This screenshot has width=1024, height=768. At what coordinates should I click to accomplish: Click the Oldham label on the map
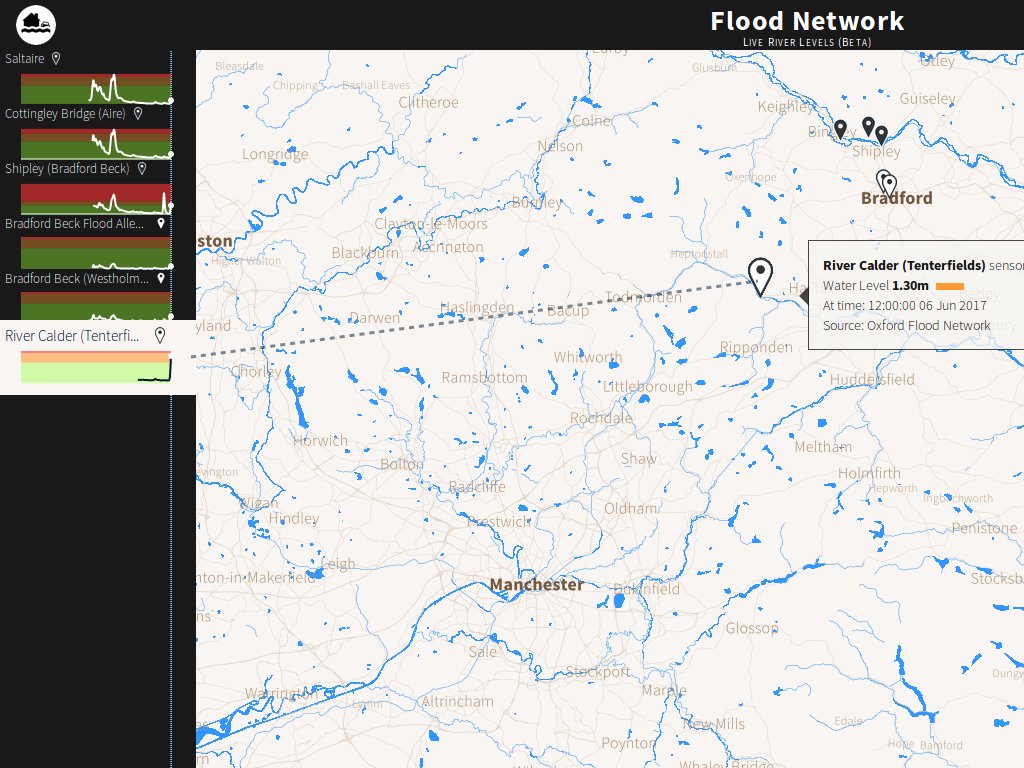coord(631,508)
